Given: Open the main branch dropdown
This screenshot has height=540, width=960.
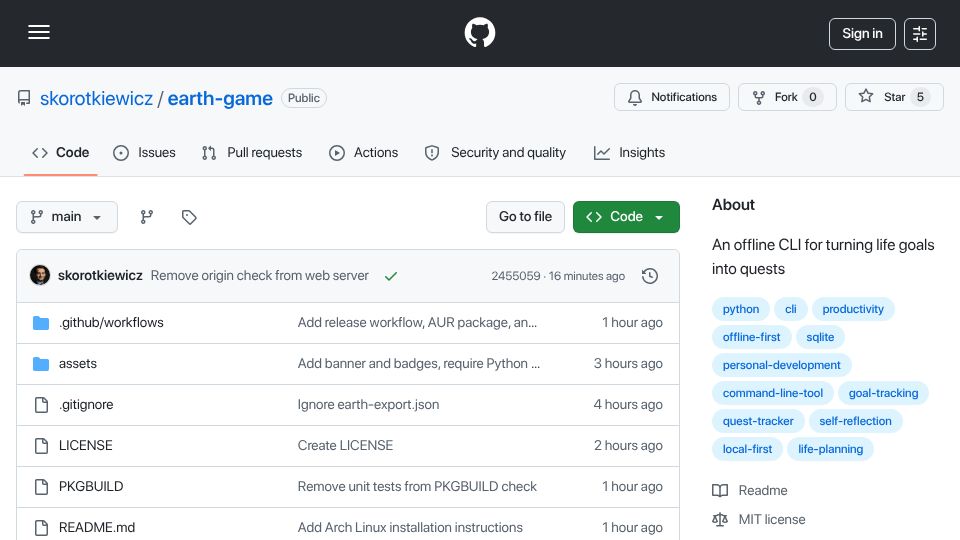Looking at the screenshot, I should tap(67, 217).
